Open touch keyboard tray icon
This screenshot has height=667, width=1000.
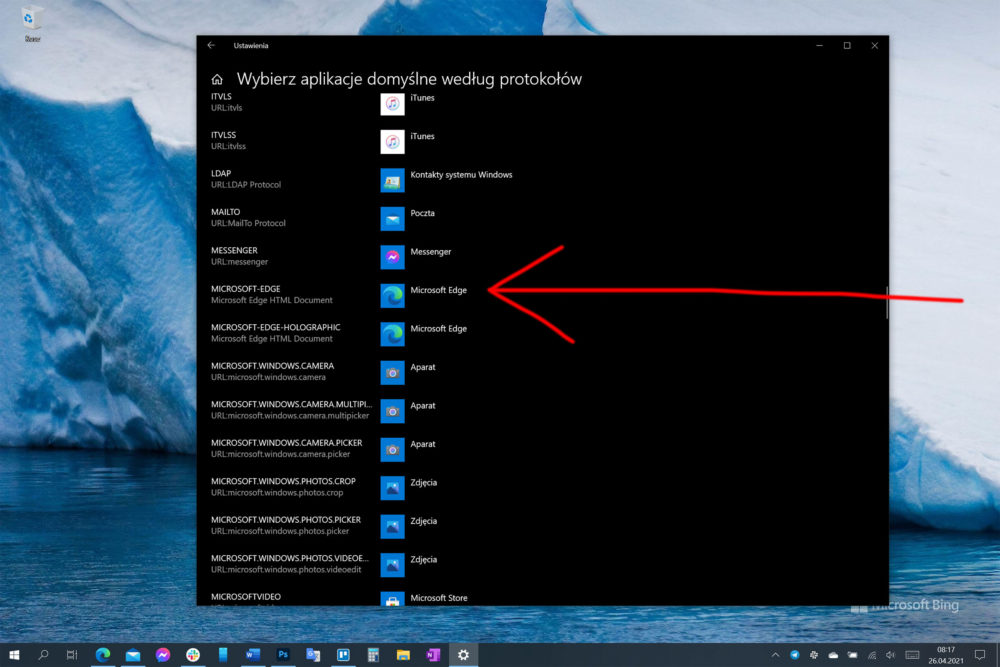(x=913, y=655)
